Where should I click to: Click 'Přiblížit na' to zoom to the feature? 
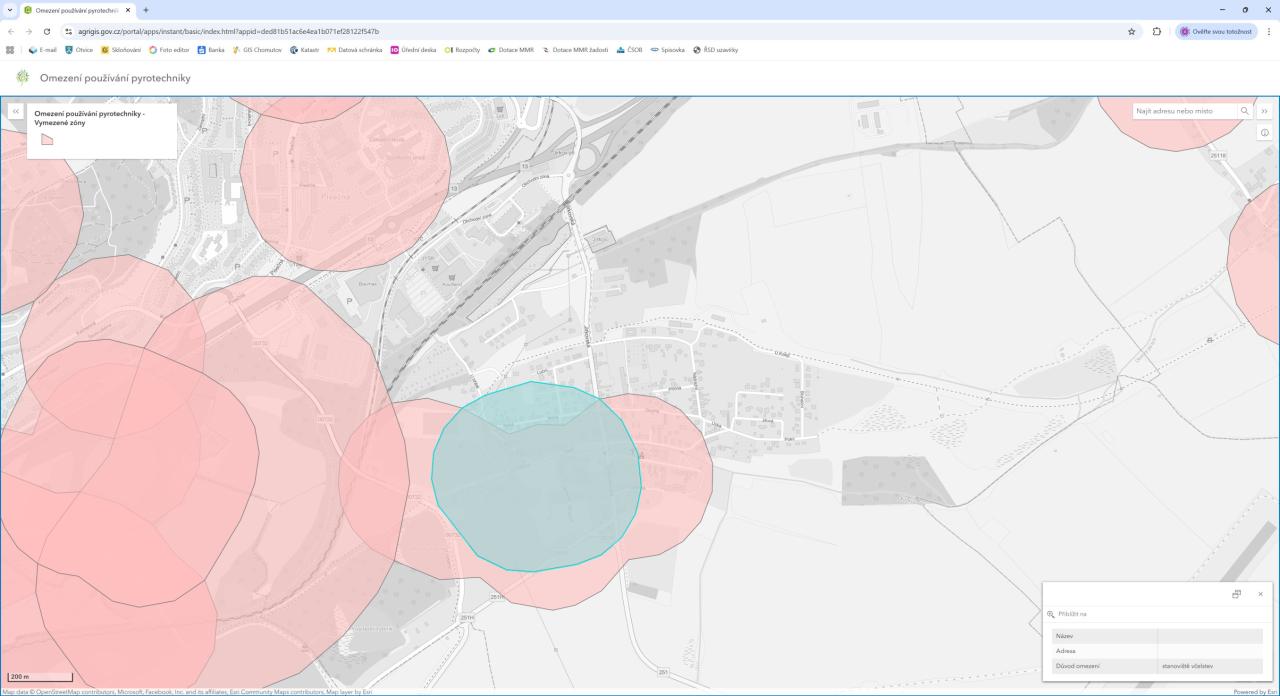(x=1071, y=614)
